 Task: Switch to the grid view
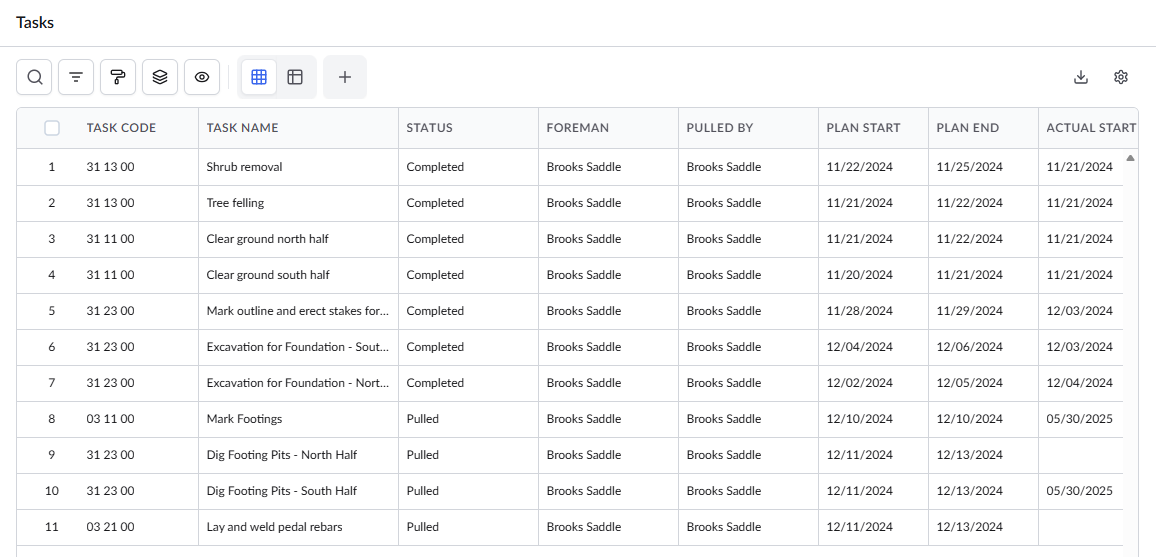click(x=259, y=77)
